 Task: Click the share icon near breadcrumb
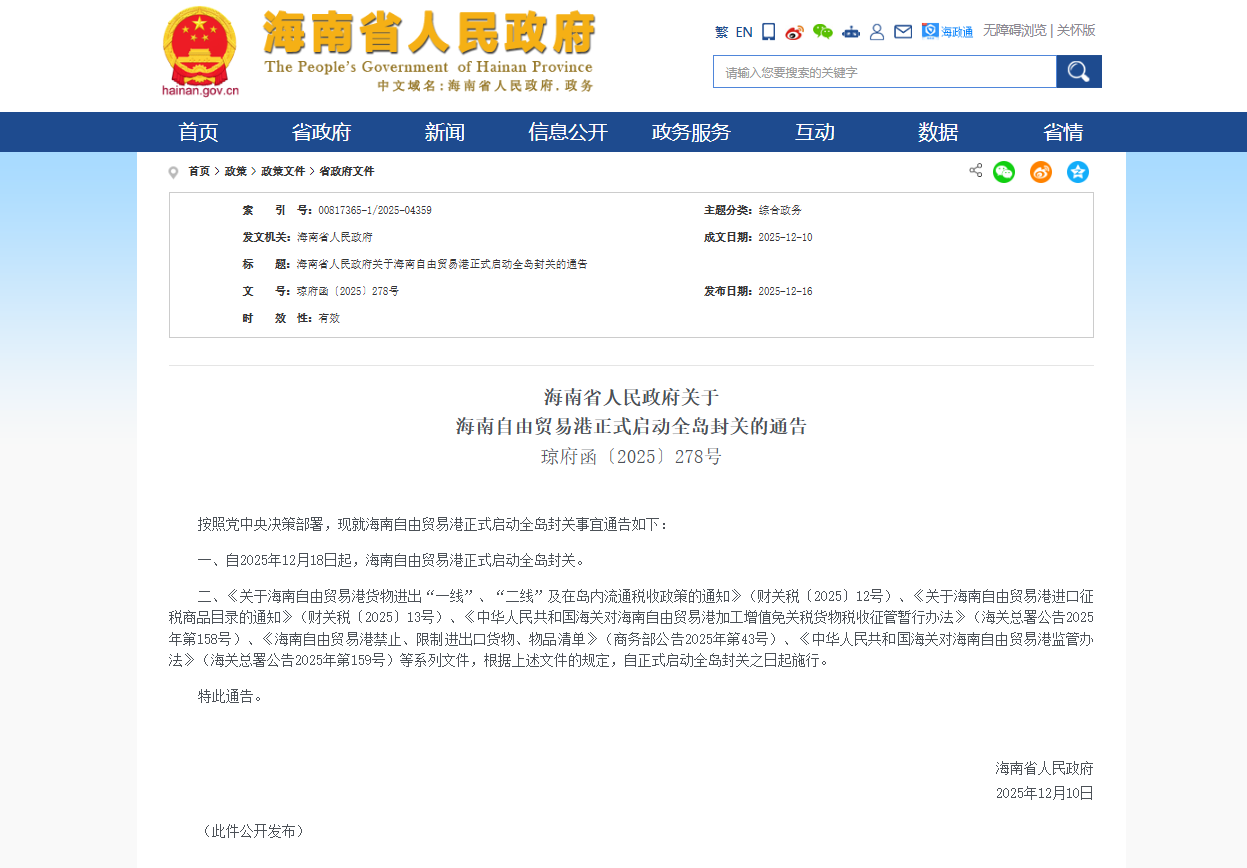click(975, 171)
